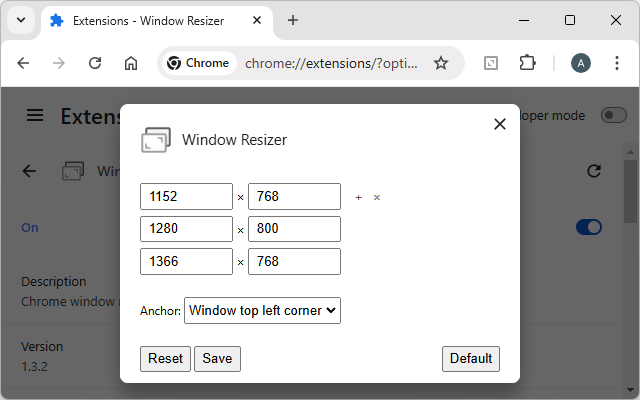Remove the 1152 × 768 size row
Viewport: 640px width, 400px height.
[x=377, y=198]
